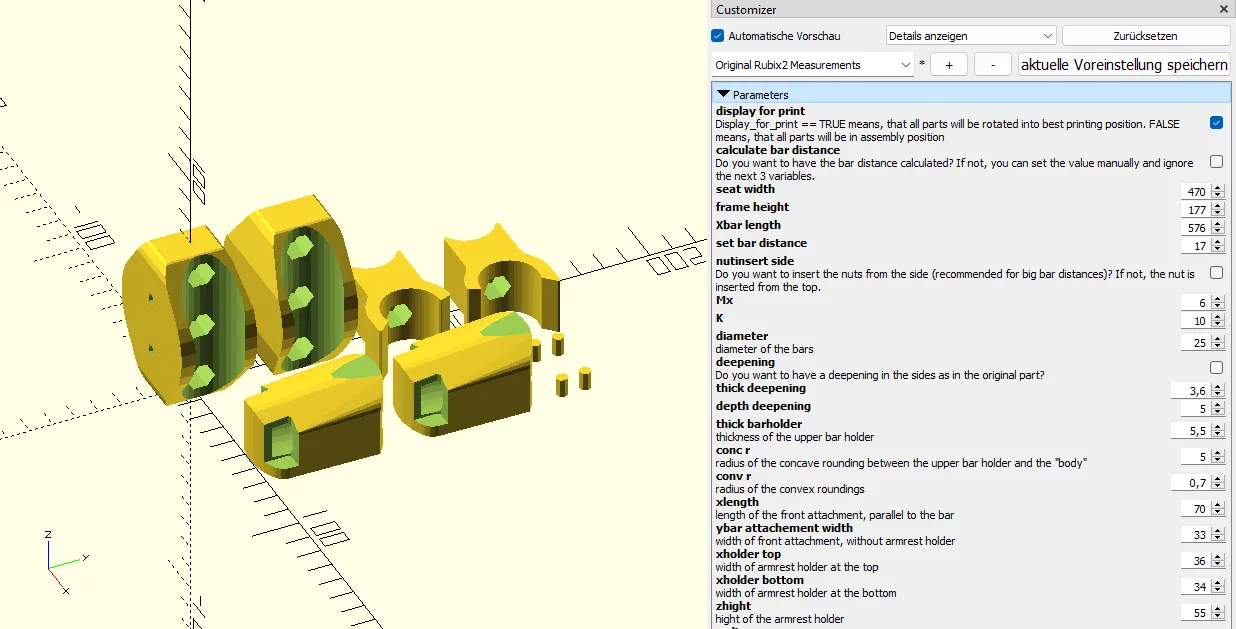Increase seat width with up arrow
This screenshot has height=629, width=1236.
(x=1217, y=187)
